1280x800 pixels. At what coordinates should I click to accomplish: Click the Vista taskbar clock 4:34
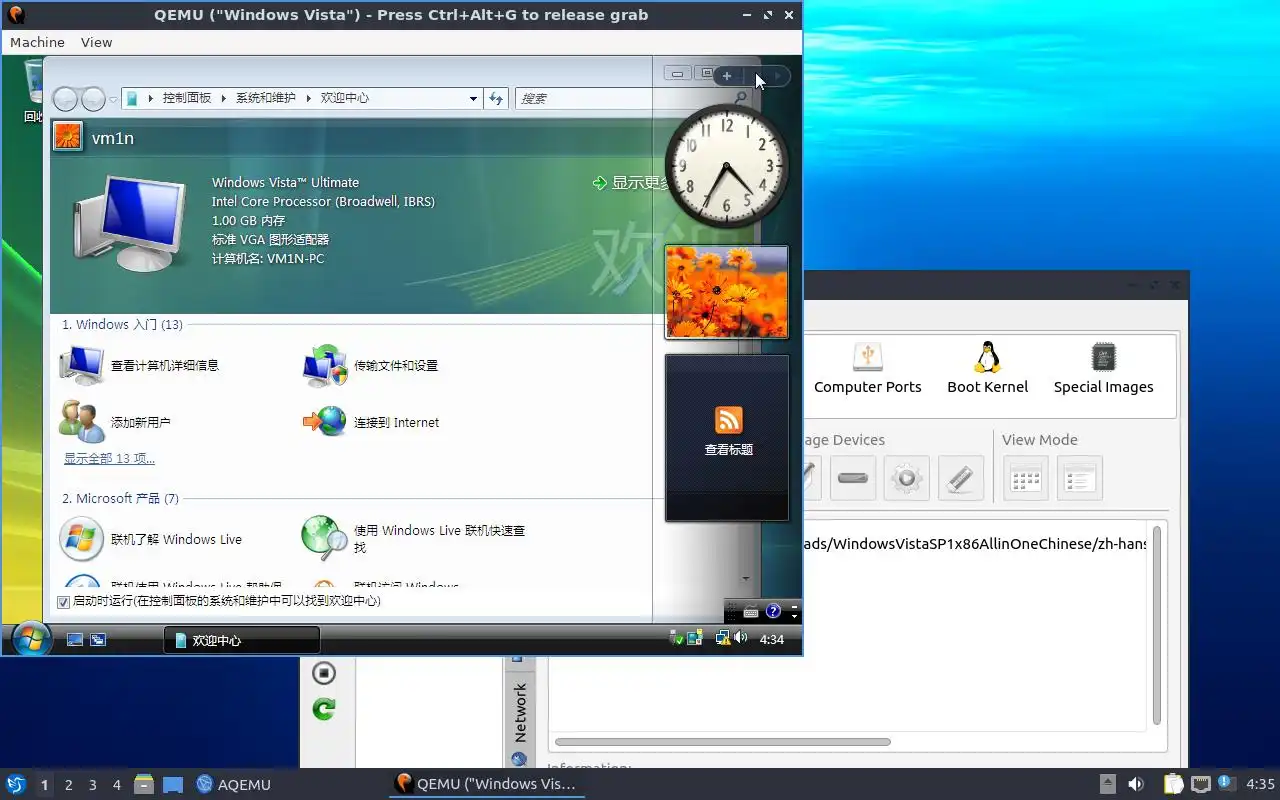pos(772,639)
